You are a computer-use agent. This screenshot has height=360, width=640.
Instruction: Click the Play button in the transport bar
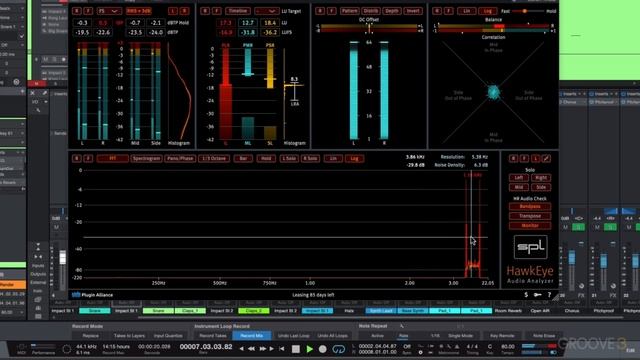(309, 349)
